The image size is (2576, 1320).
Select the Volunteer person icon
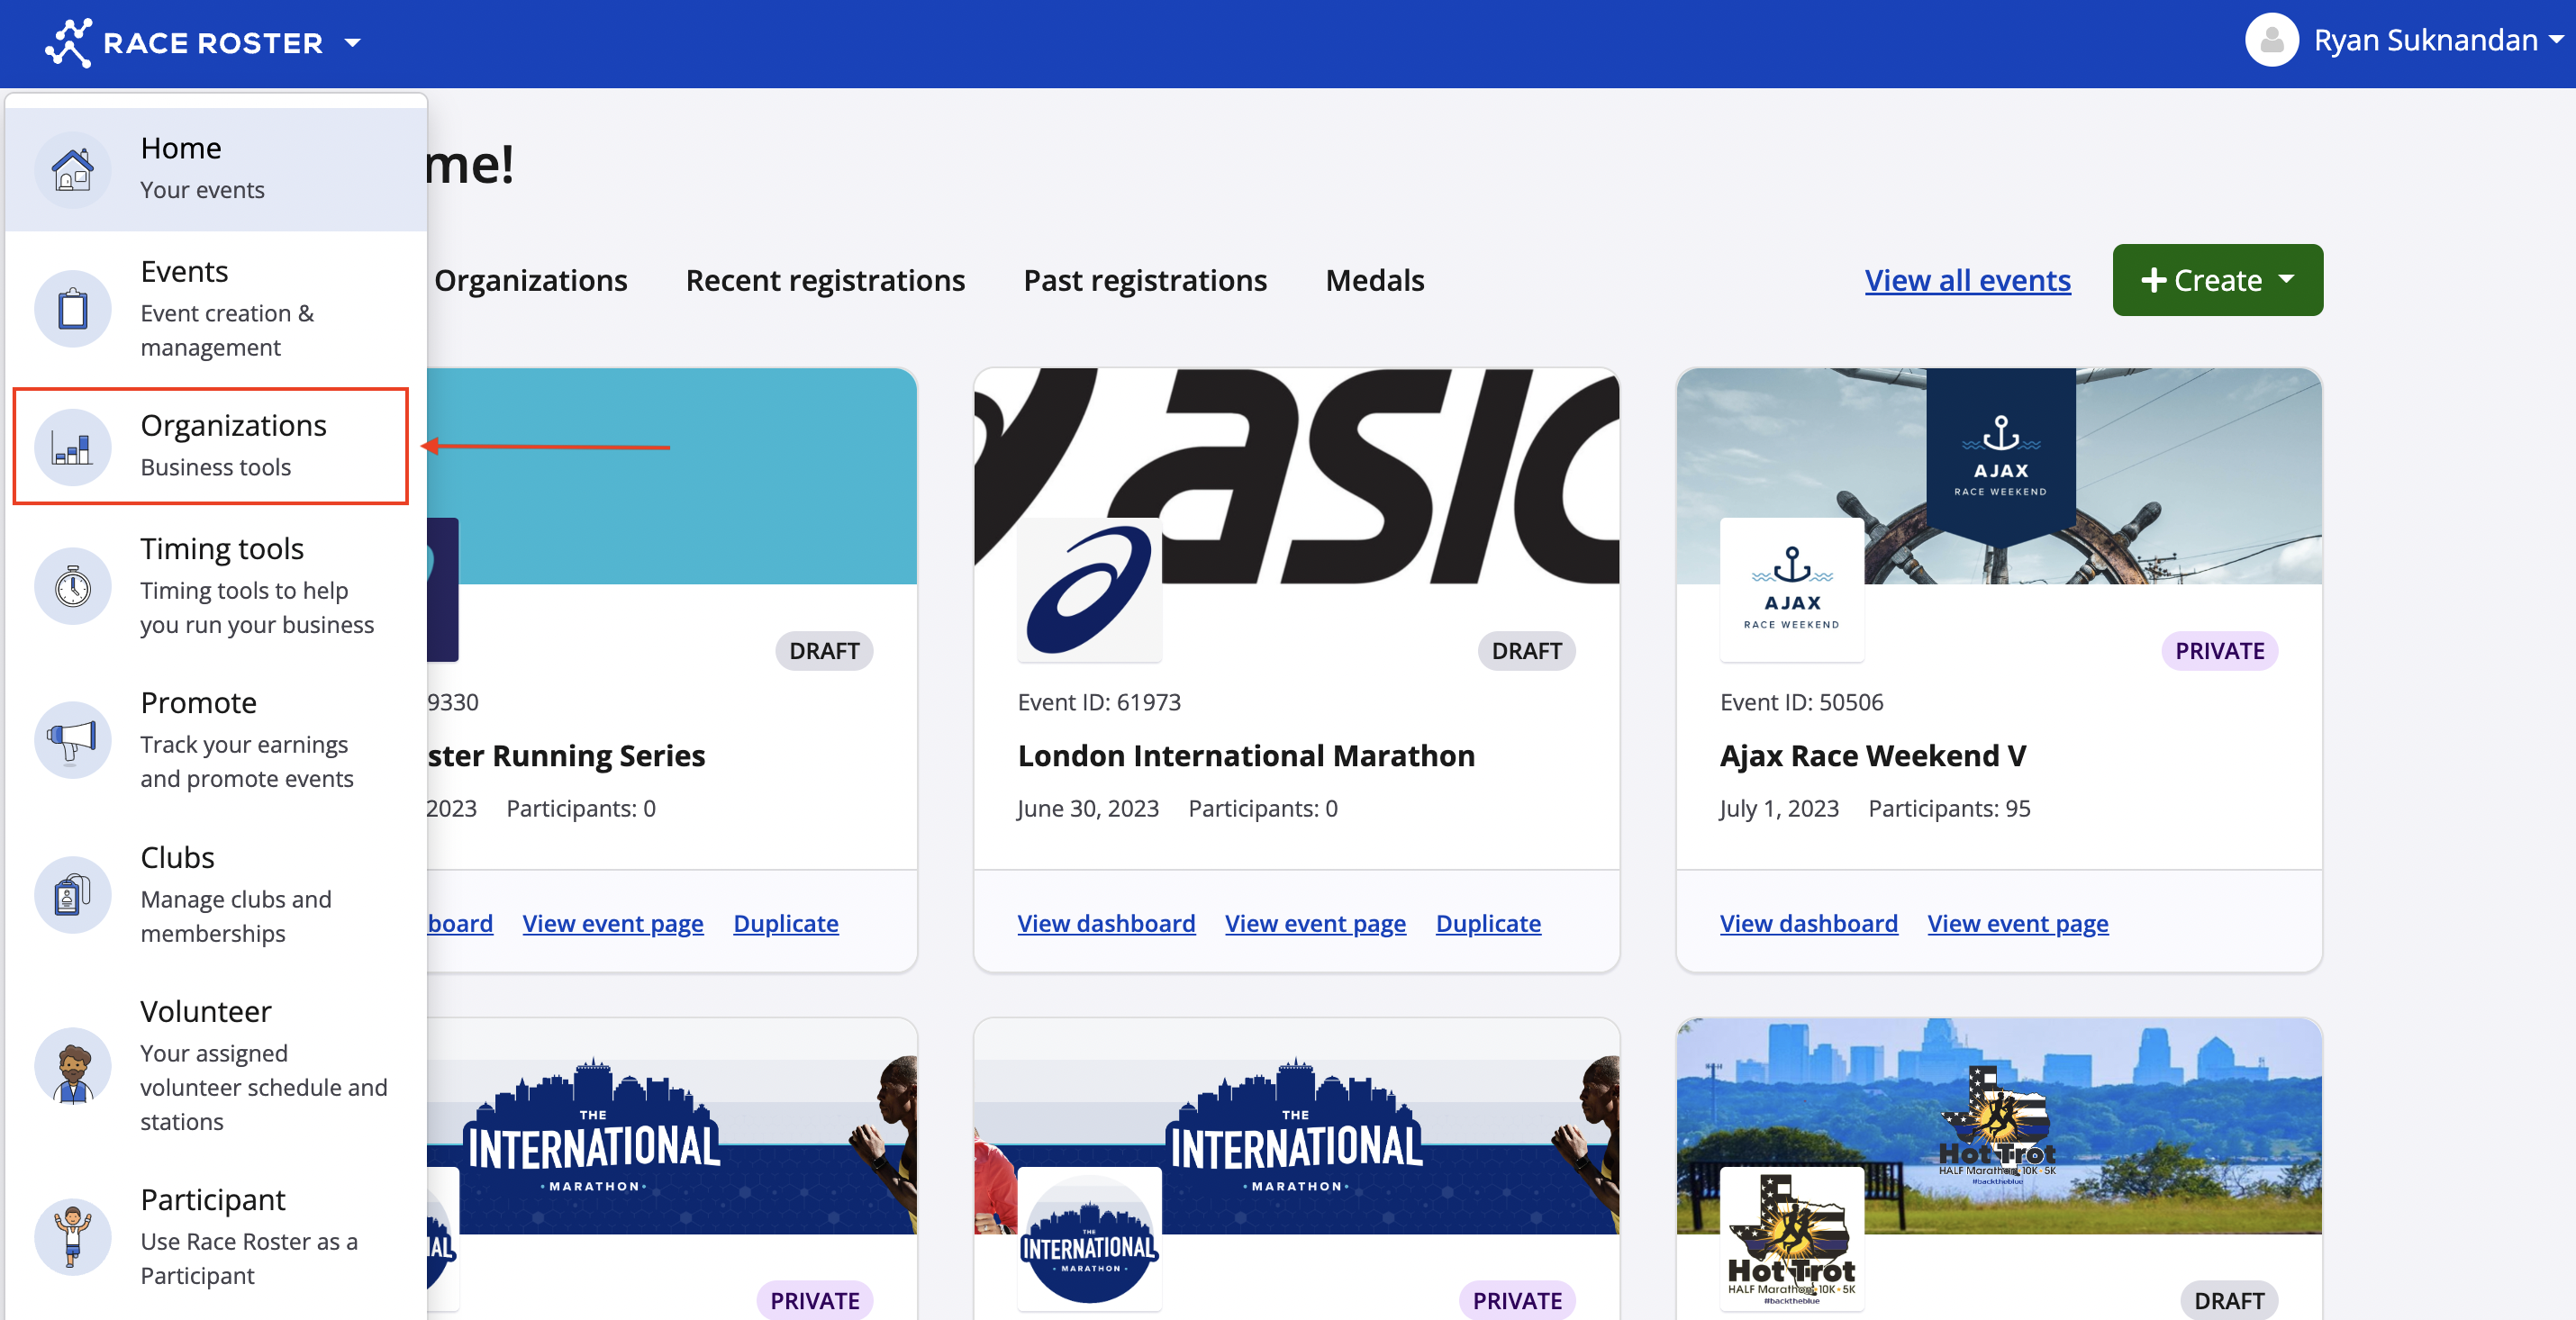pyautogui.click(x=72, y=1066)
